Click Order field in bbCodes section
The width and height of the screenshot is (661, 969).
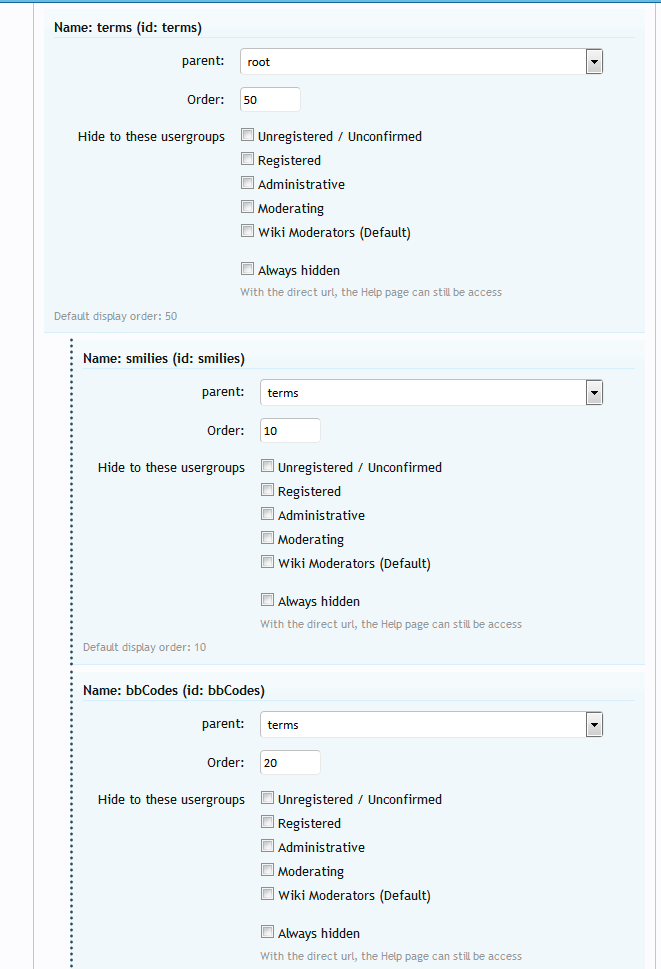(290, 763)
